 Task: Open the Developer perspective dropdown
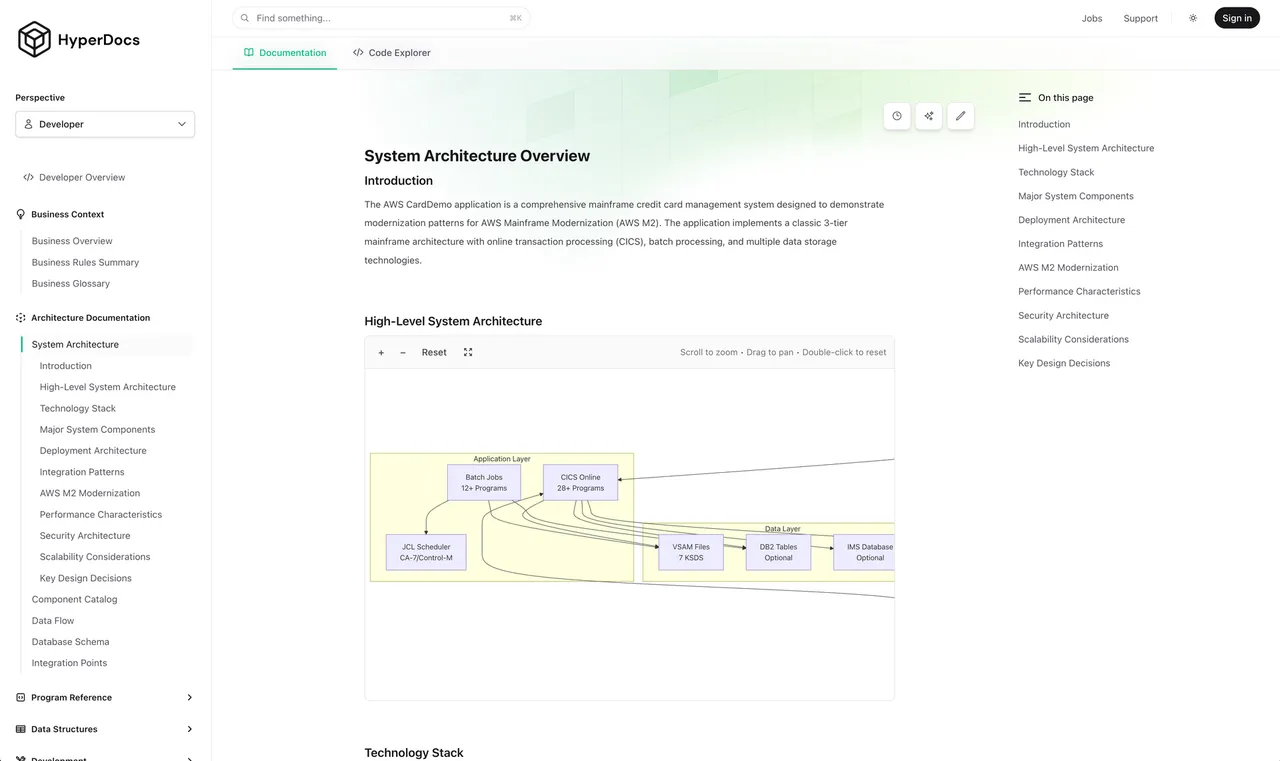[105, 124]
